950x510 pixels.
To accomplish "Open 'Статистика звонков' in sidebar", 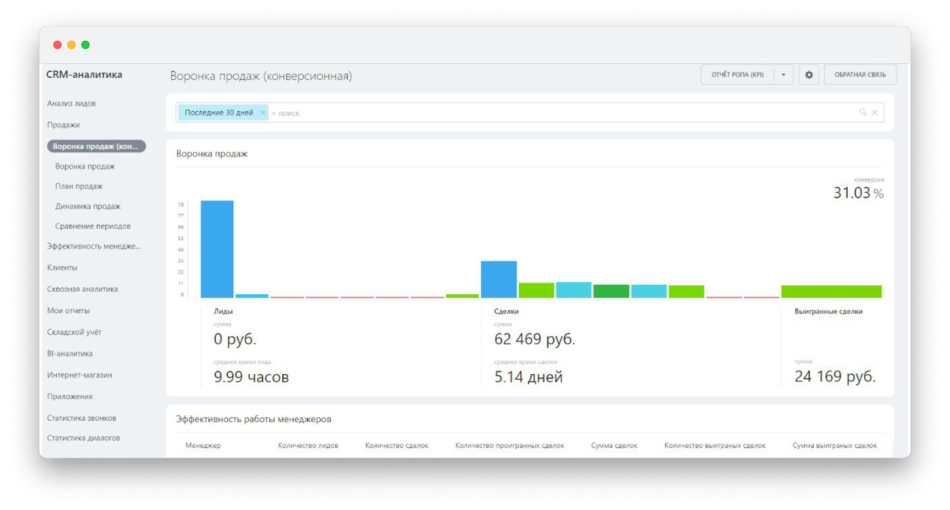I will pos(81,418).
